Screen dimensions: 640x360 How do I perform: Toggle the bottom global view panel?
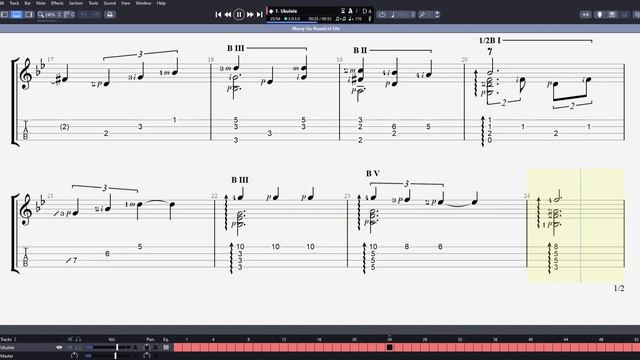pos(16,14)
